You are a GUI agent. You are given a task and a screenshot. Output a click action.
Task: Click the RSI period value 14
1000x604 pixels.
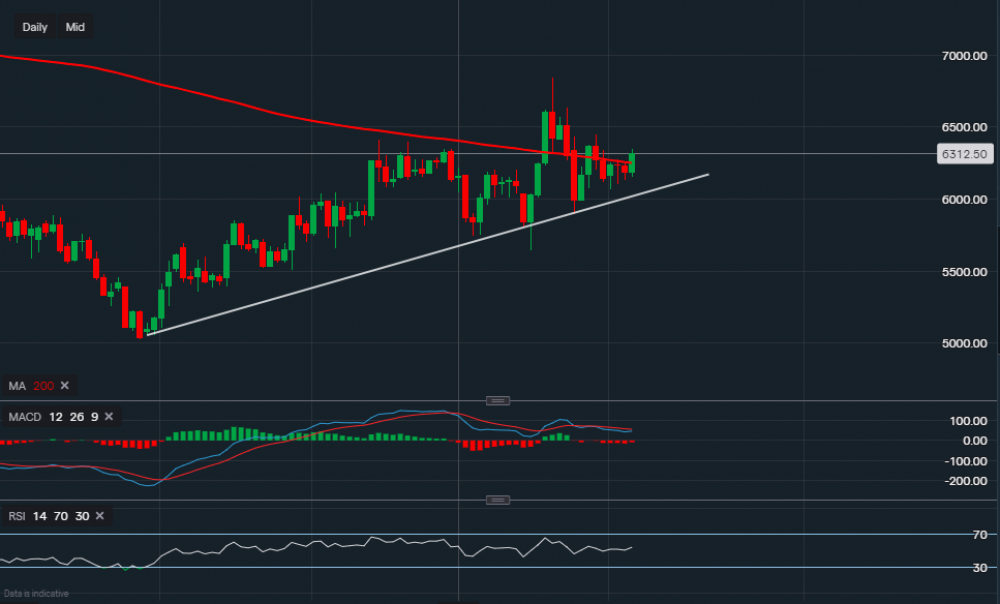40,516
